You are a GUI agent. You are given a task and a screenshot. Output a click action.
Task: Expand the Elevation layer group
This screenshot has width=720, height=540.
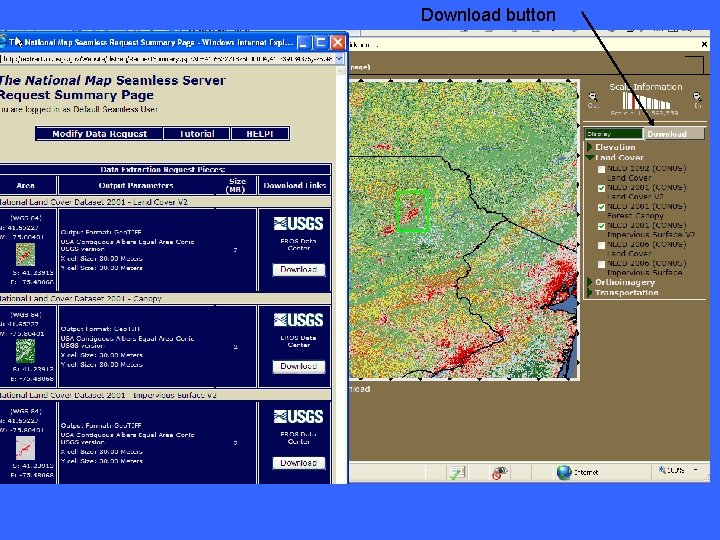click(590, 147)
